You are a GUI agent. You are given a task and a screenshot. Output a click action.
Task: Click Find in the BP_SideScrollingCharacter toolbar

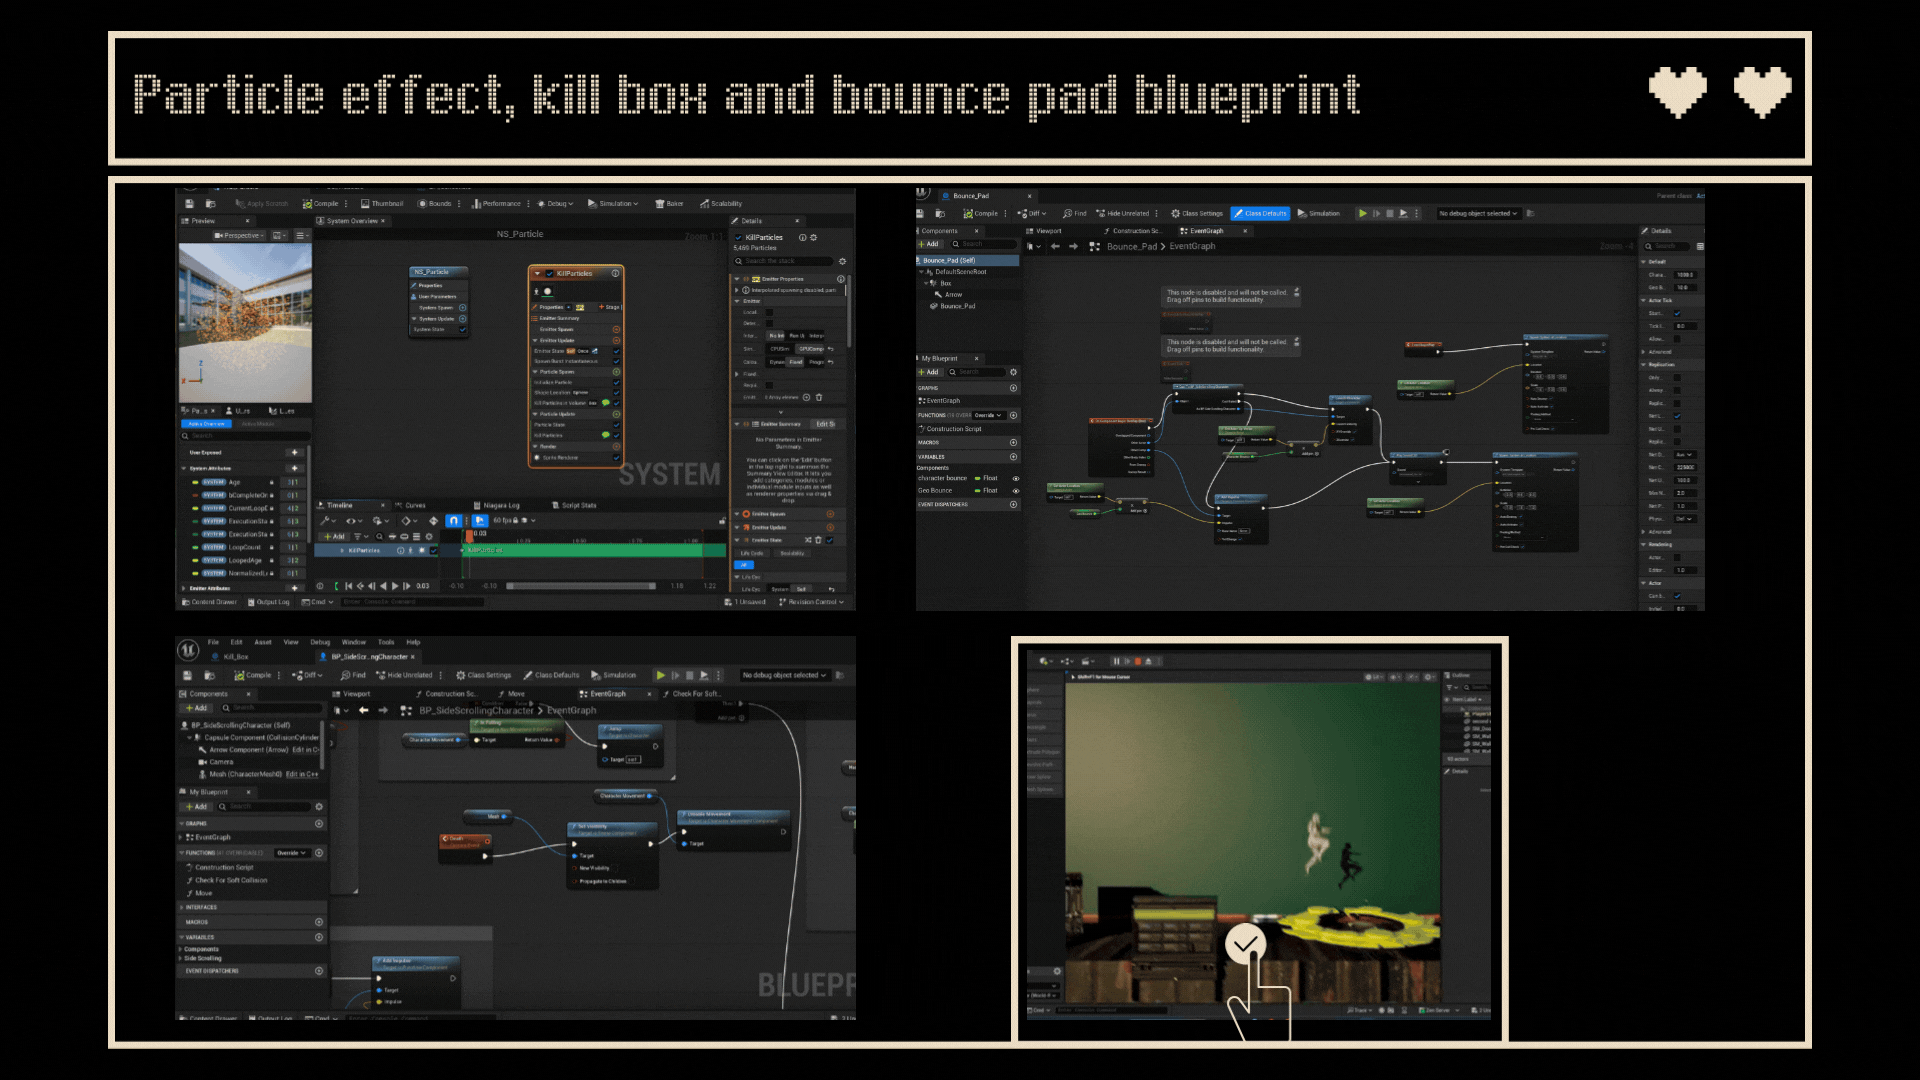(x=353, y=675)
